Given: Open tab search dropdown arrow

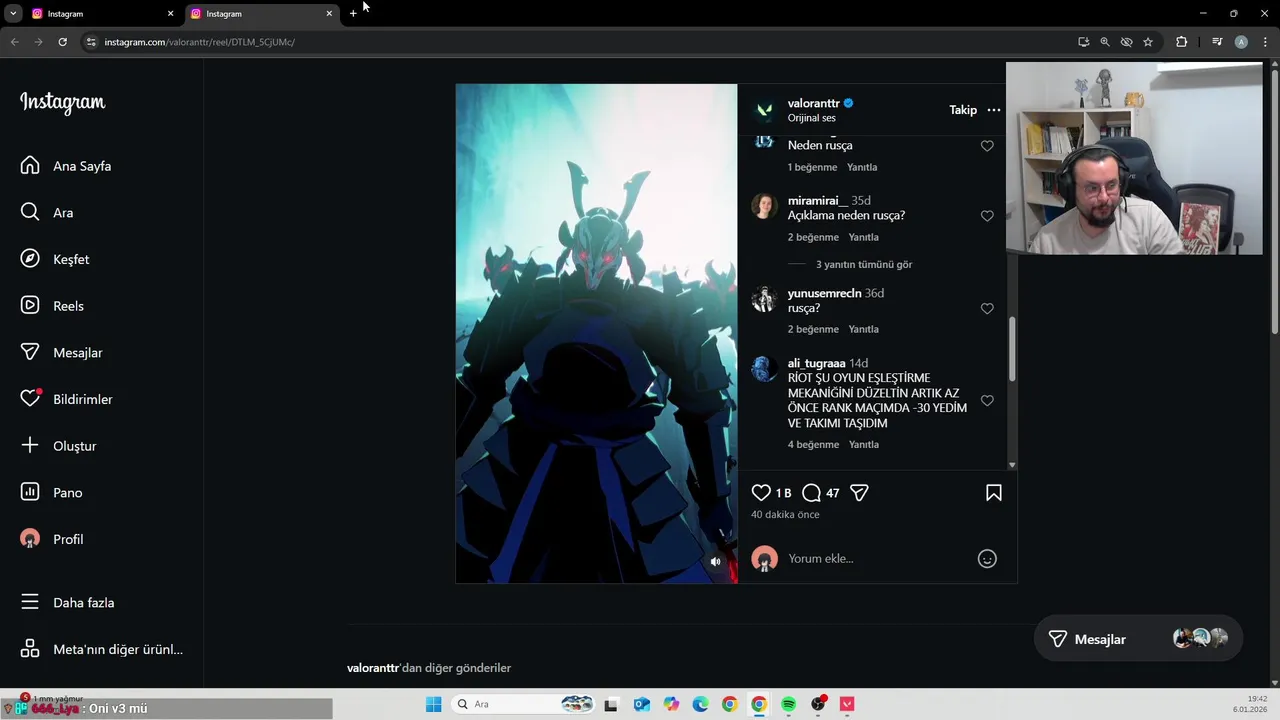Looking at the screenshot, I should pyautogui.click(x=12, y=14).
